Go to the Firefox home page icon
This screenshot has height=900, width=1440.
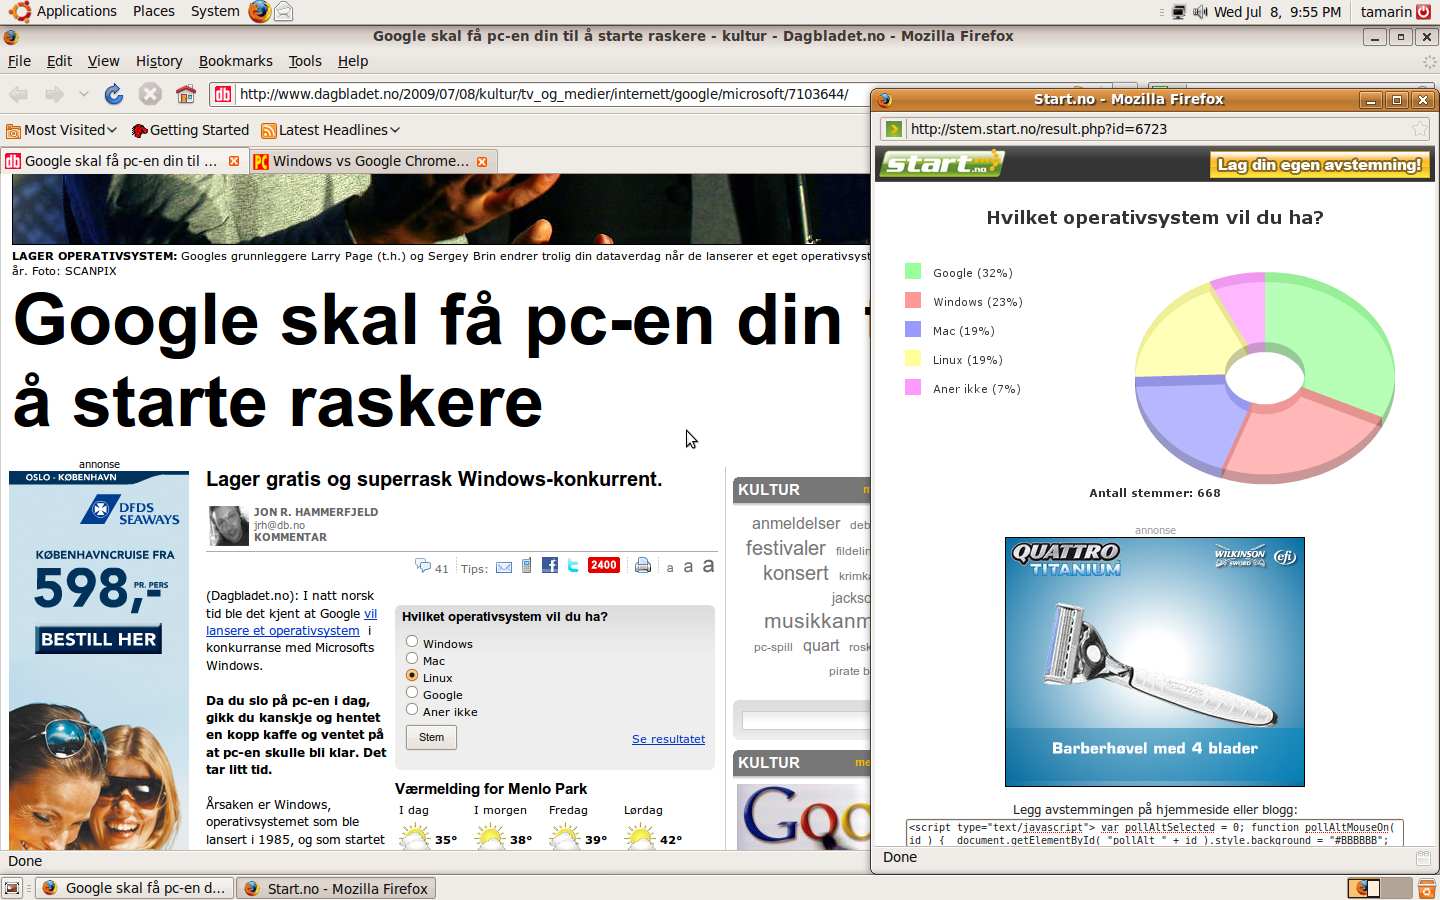click(186, 94)
